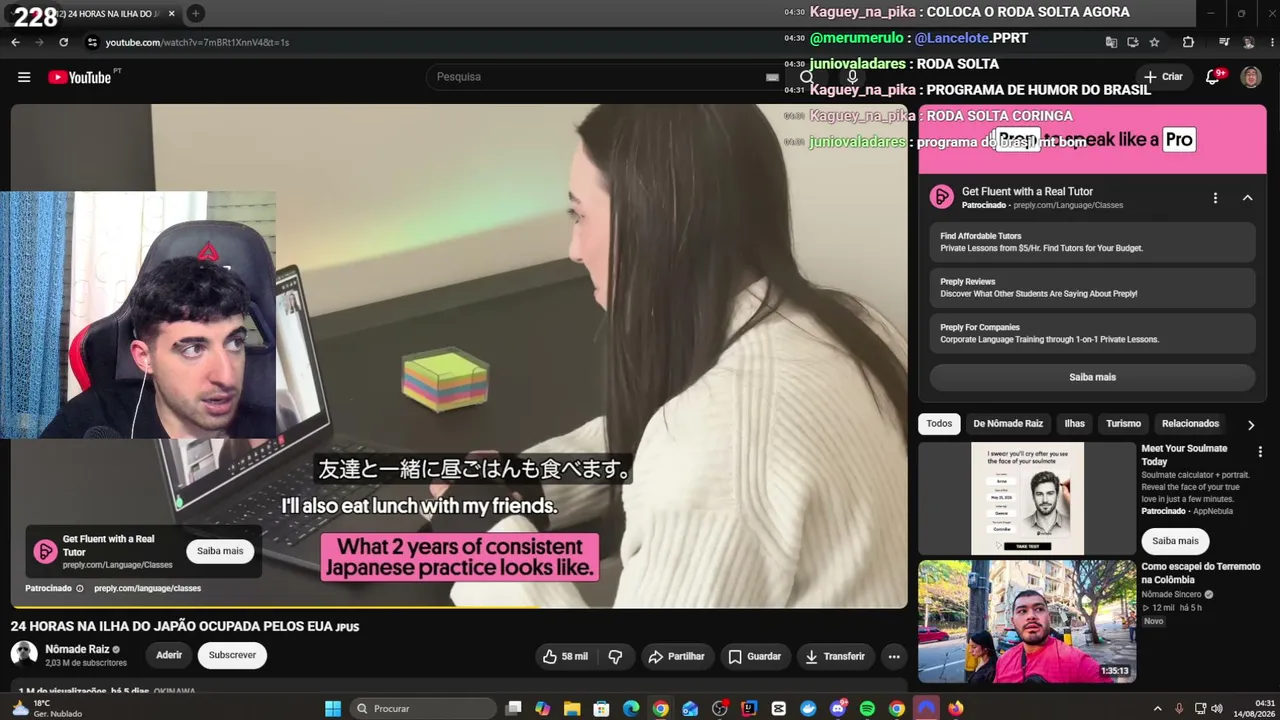The image size is (1280, 720).
Task: Open the YouTube notifications bell
Action: tap(1213, 77)
